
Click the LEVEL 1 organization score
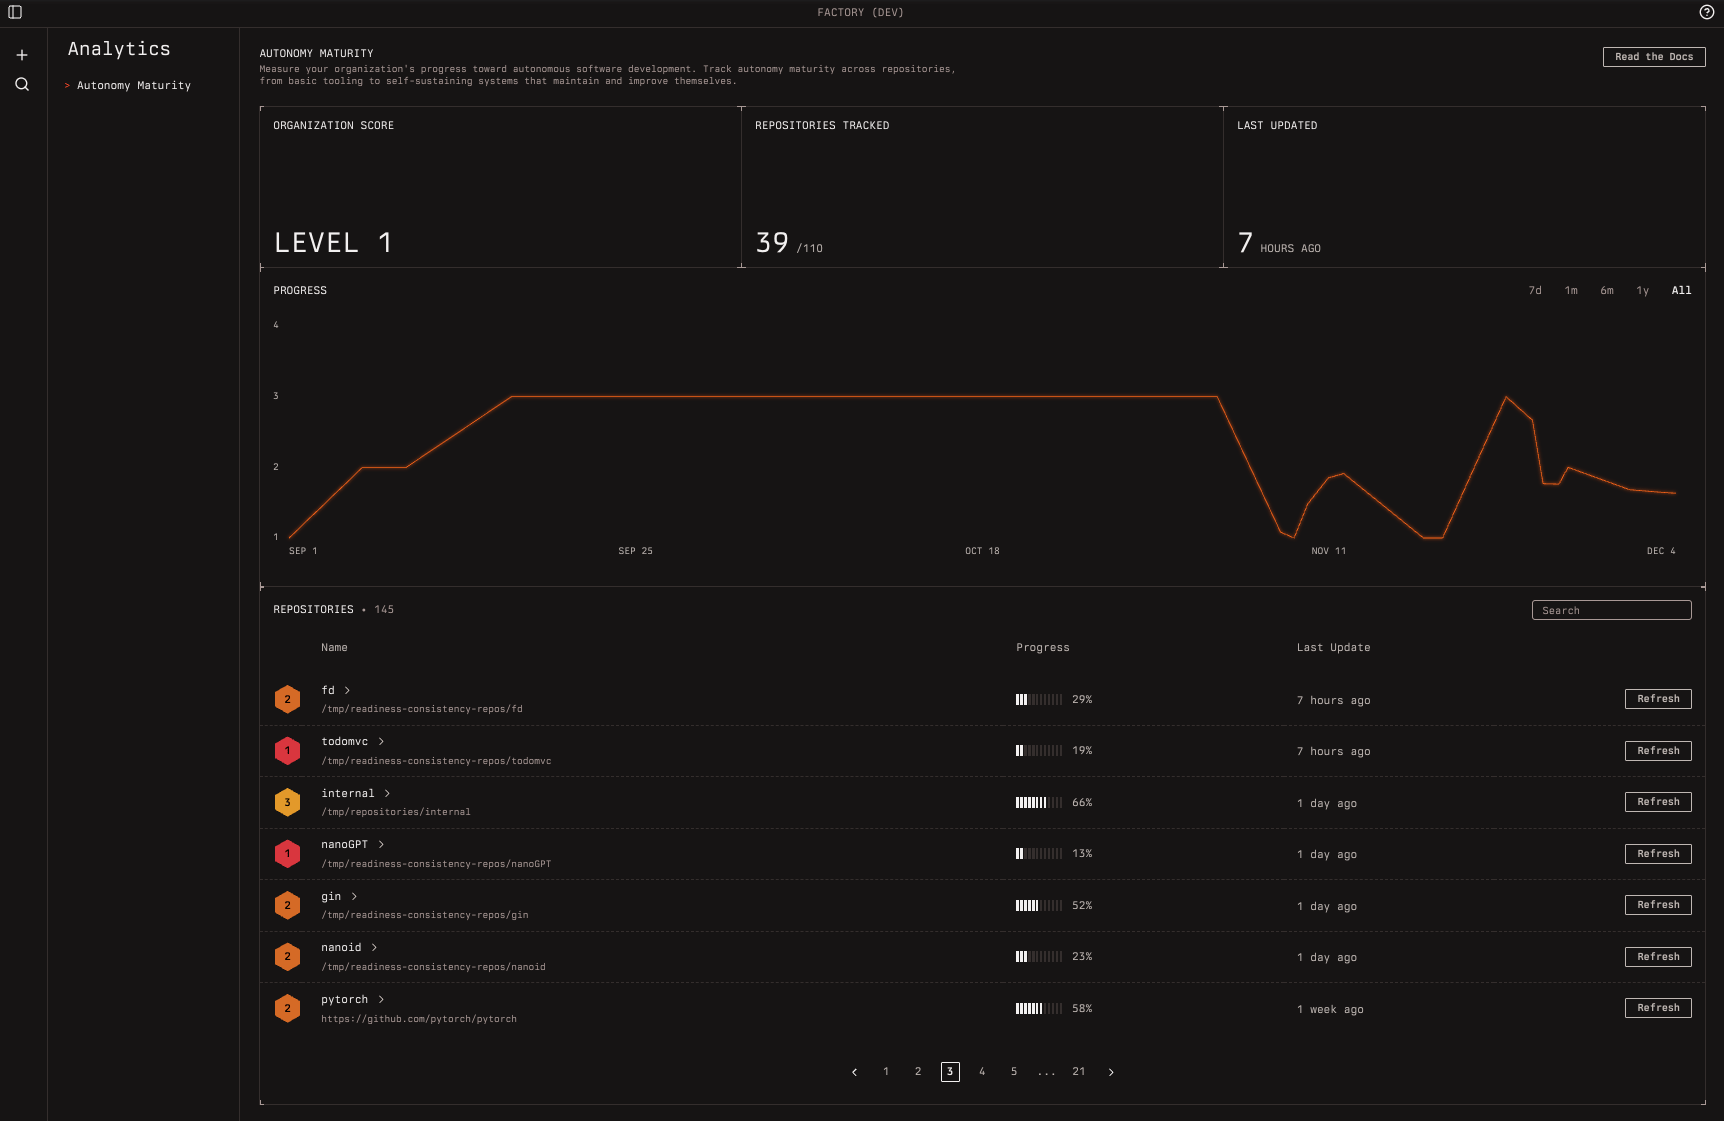coord(333,243)
